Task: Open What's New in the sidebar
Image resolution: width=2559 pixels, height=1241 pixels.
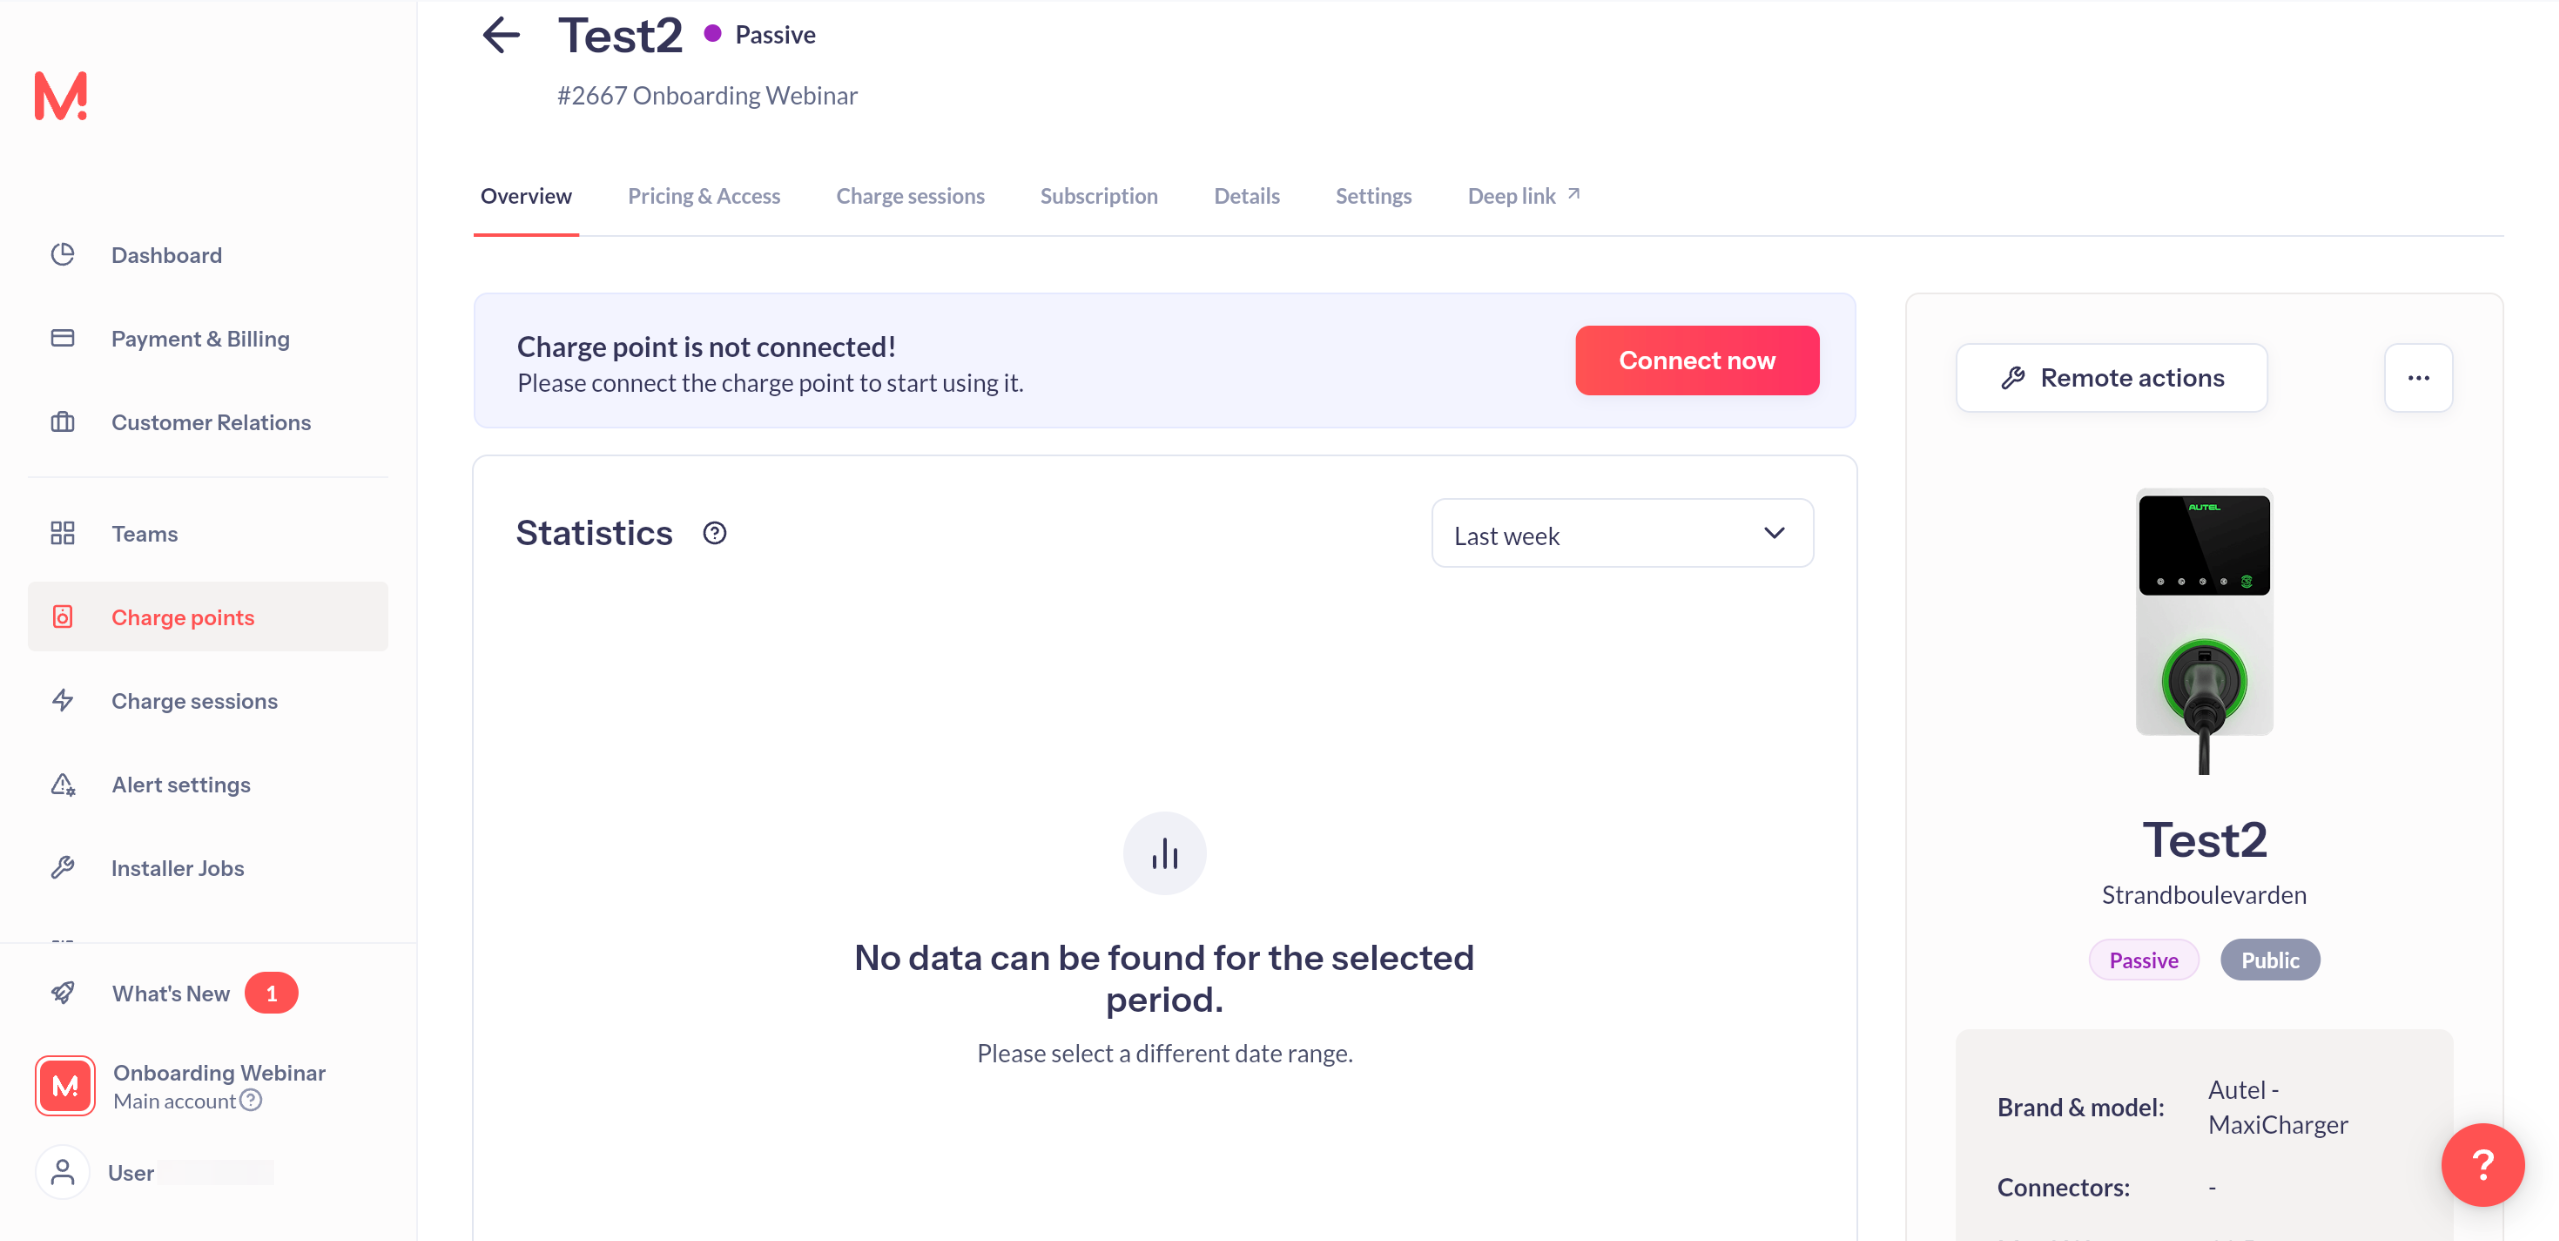Action: 170,993
